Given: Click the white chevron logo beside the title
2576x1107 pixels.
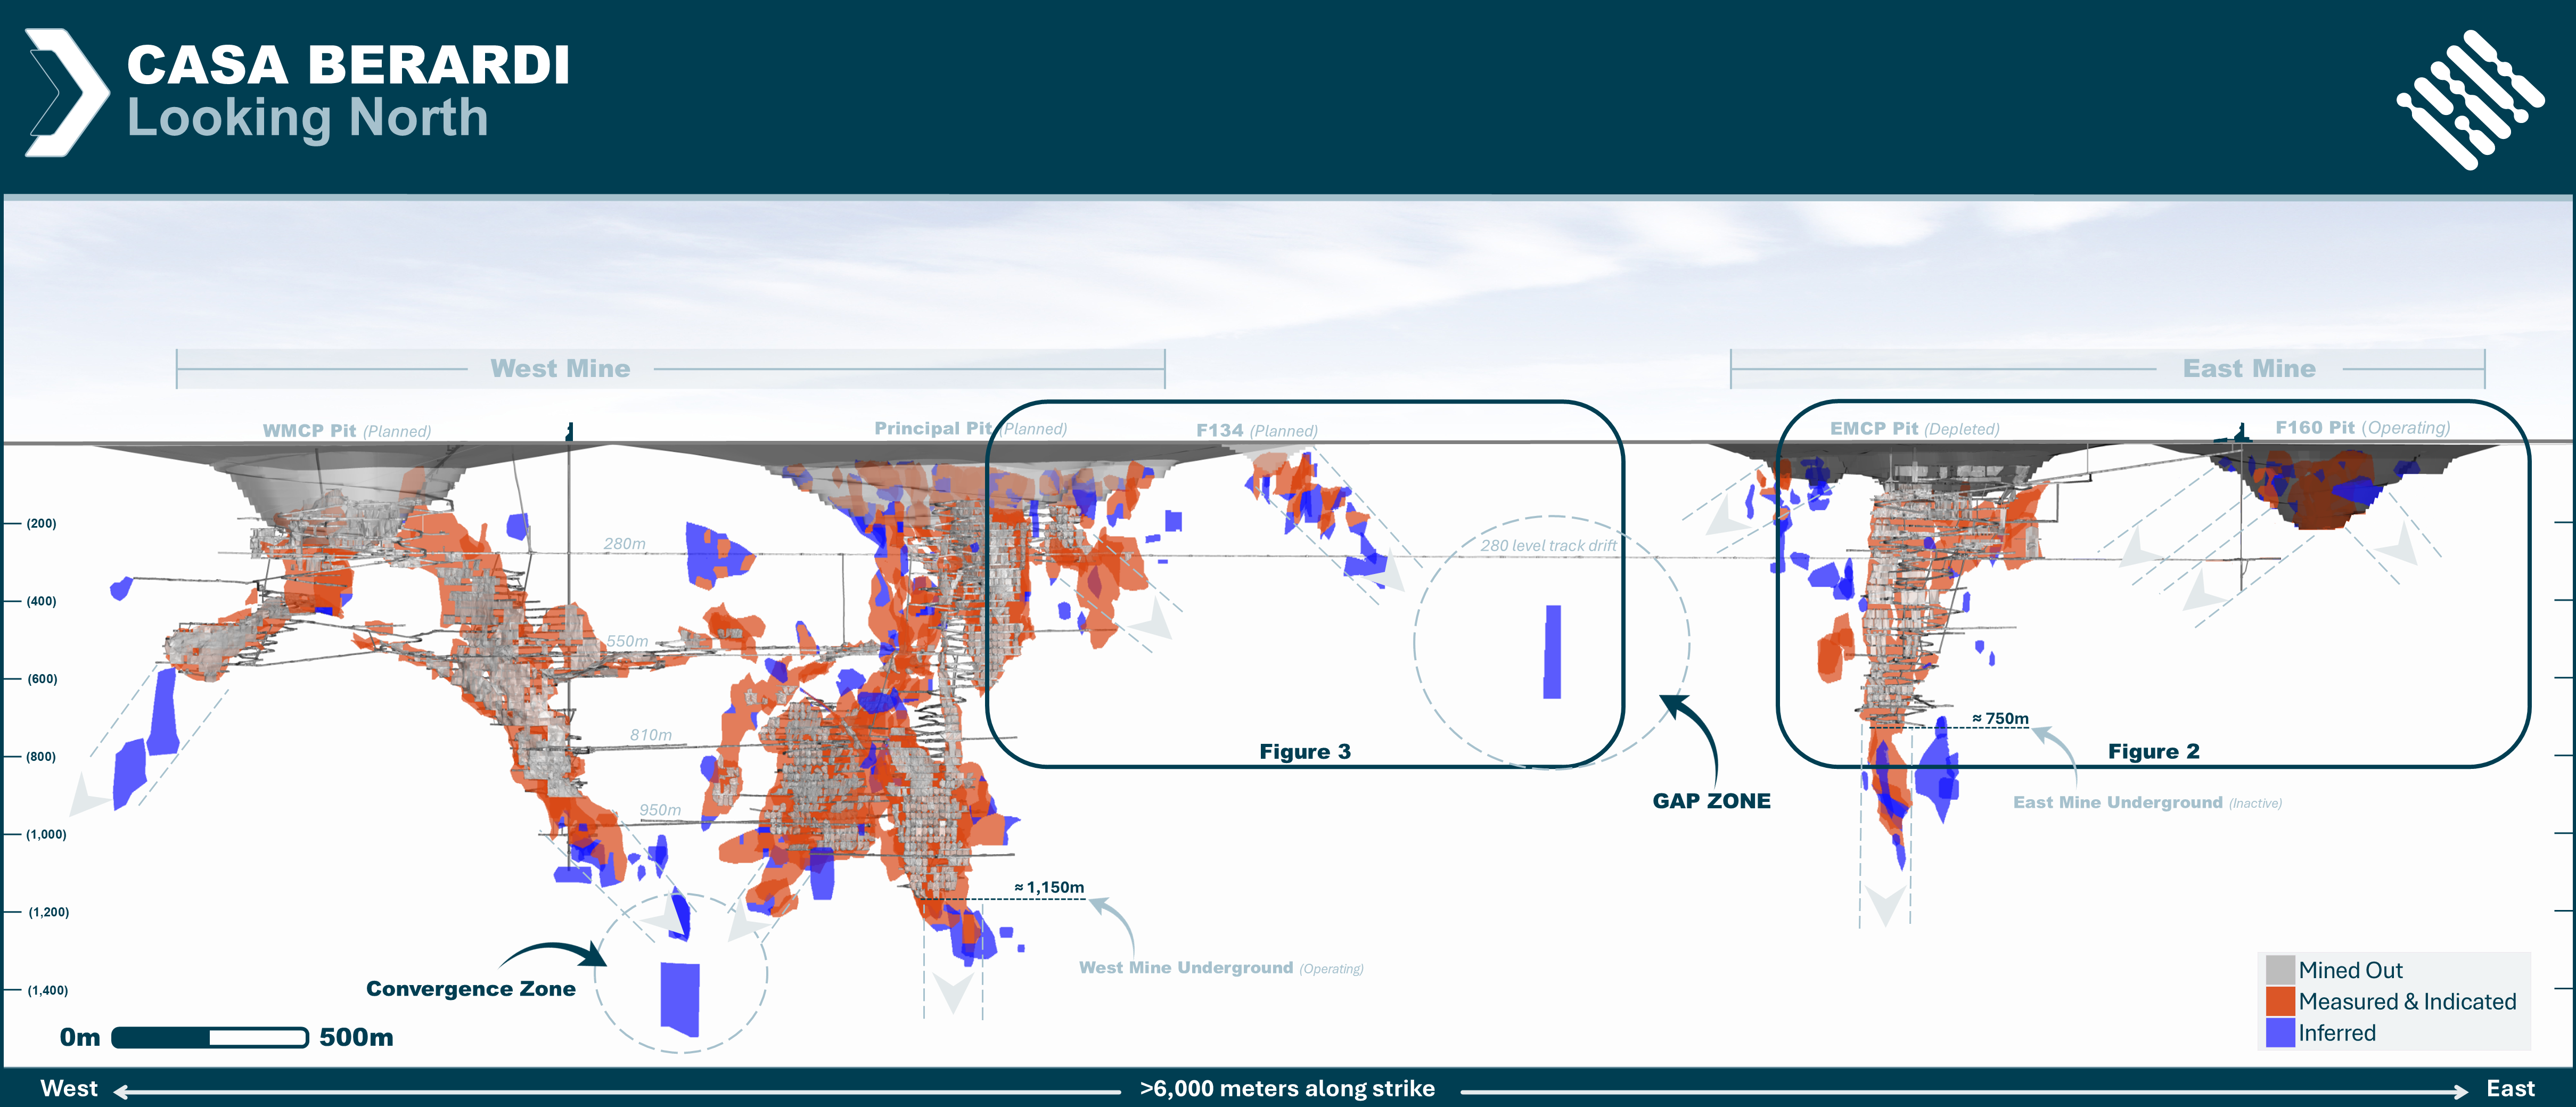Looking at the screenshot, I should 67,92.
